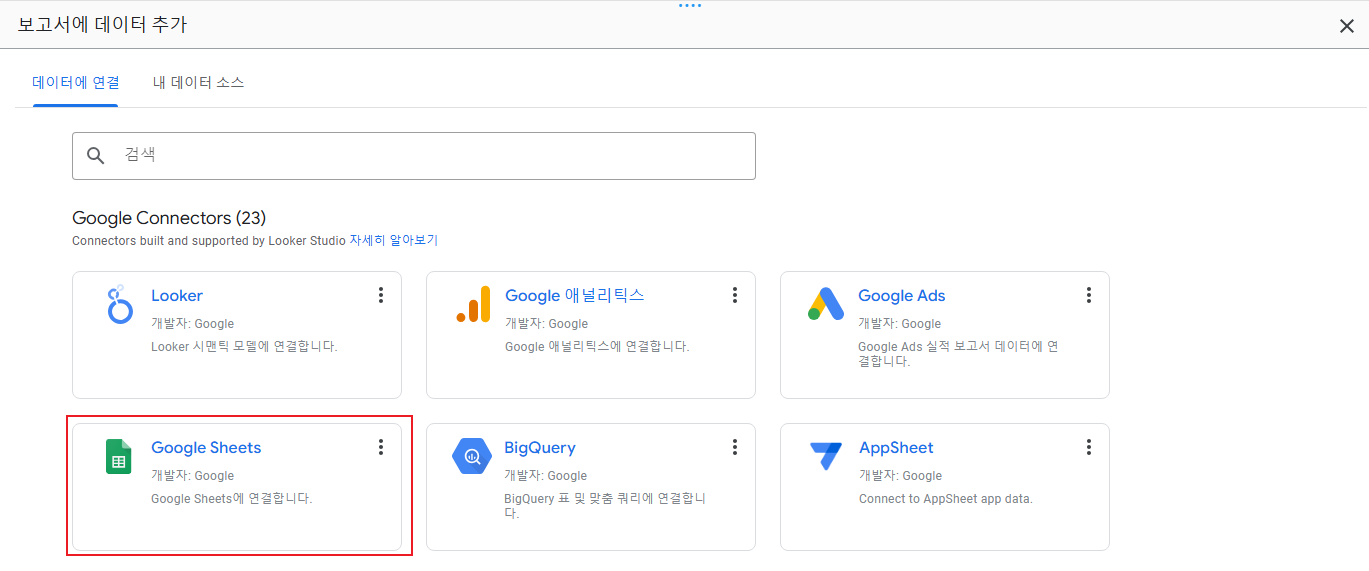Click 'Connect to AppSheet app data.' description
Image resolution: width=1369 pixels, height=571 pixels.
point(946,498)
